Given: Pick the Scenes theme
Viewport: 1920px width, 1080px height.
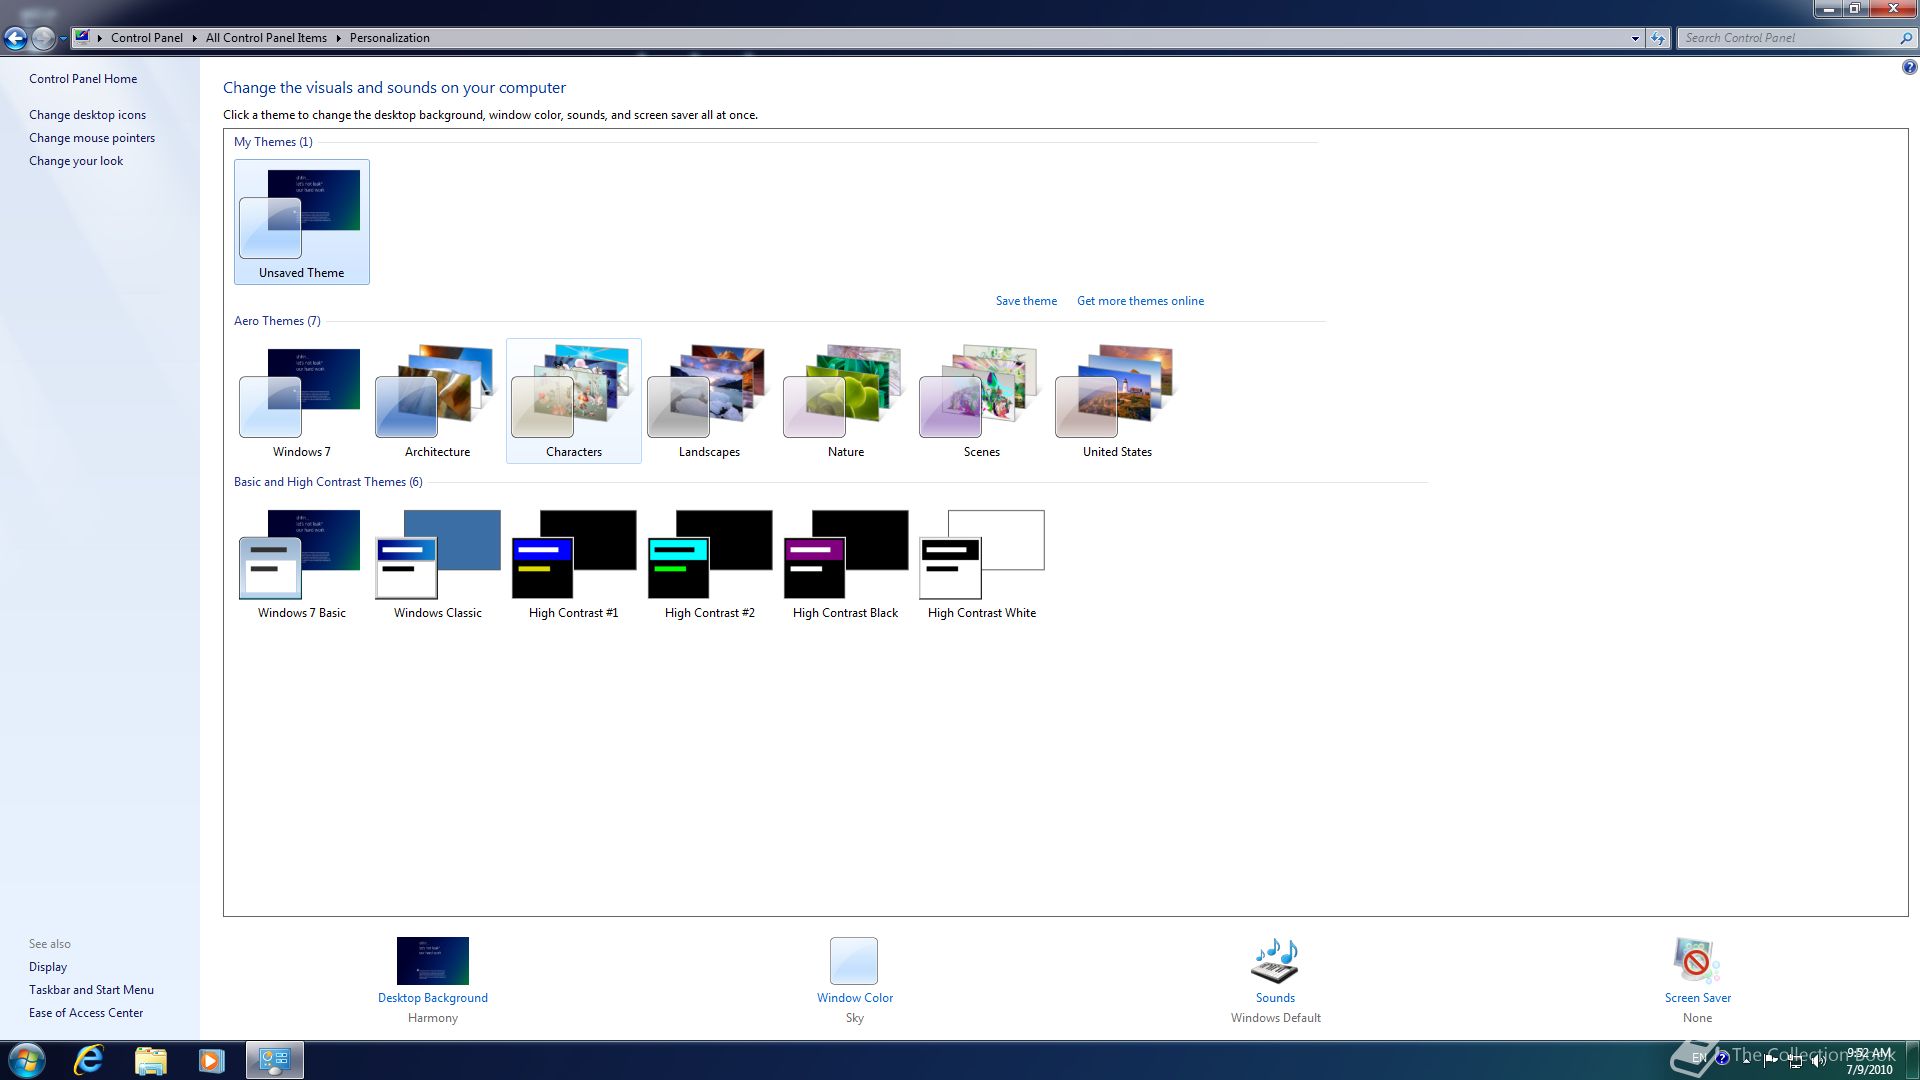Looking at the screenshot, I should (981, 401).
